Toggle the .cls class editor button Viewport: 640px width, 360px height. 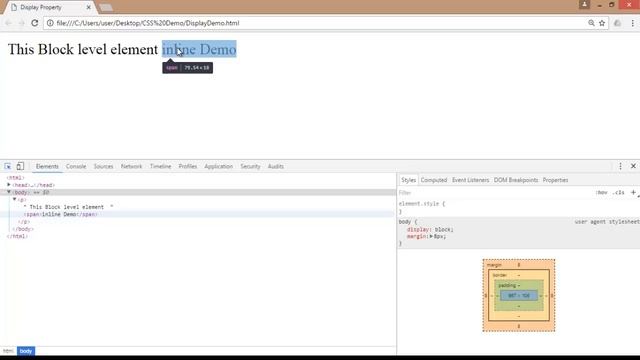tap(619, 193)
